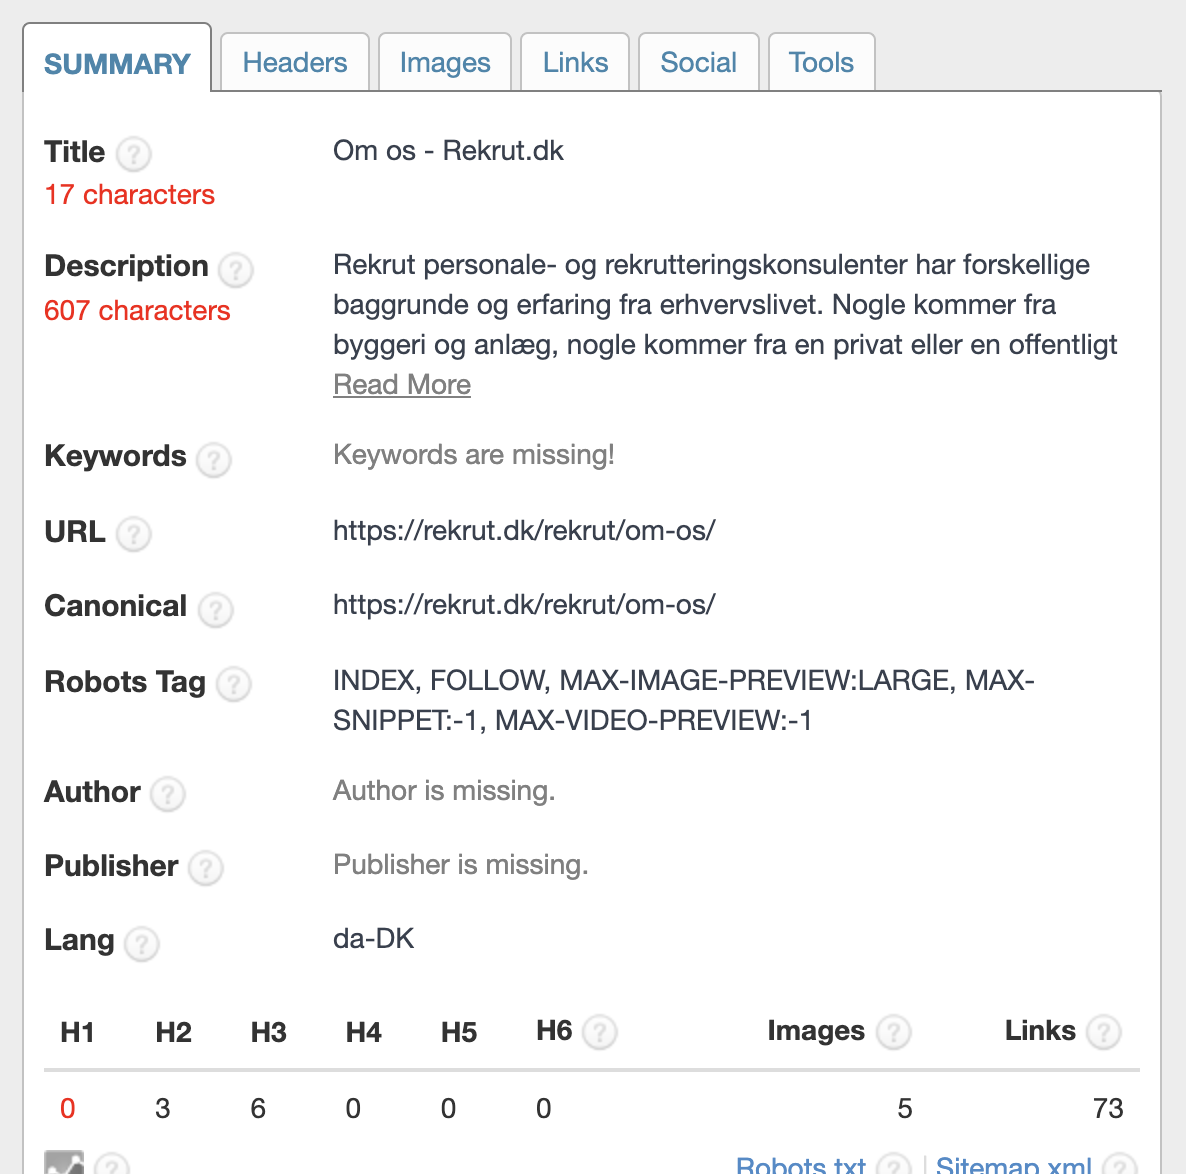Click the help icon beside Images count

(x=893, y=1032)
